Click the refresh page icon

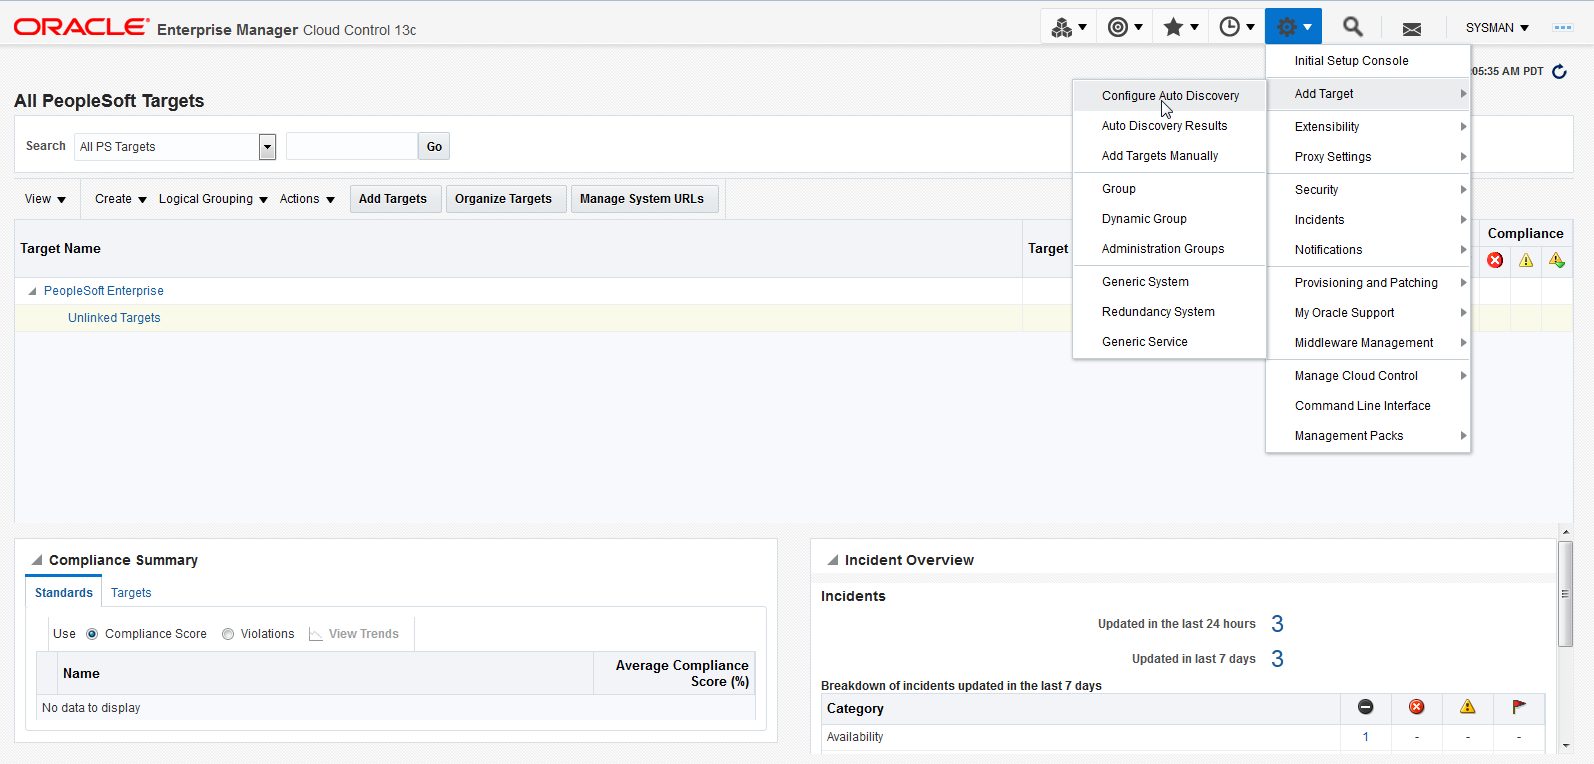click(1559, 71)
